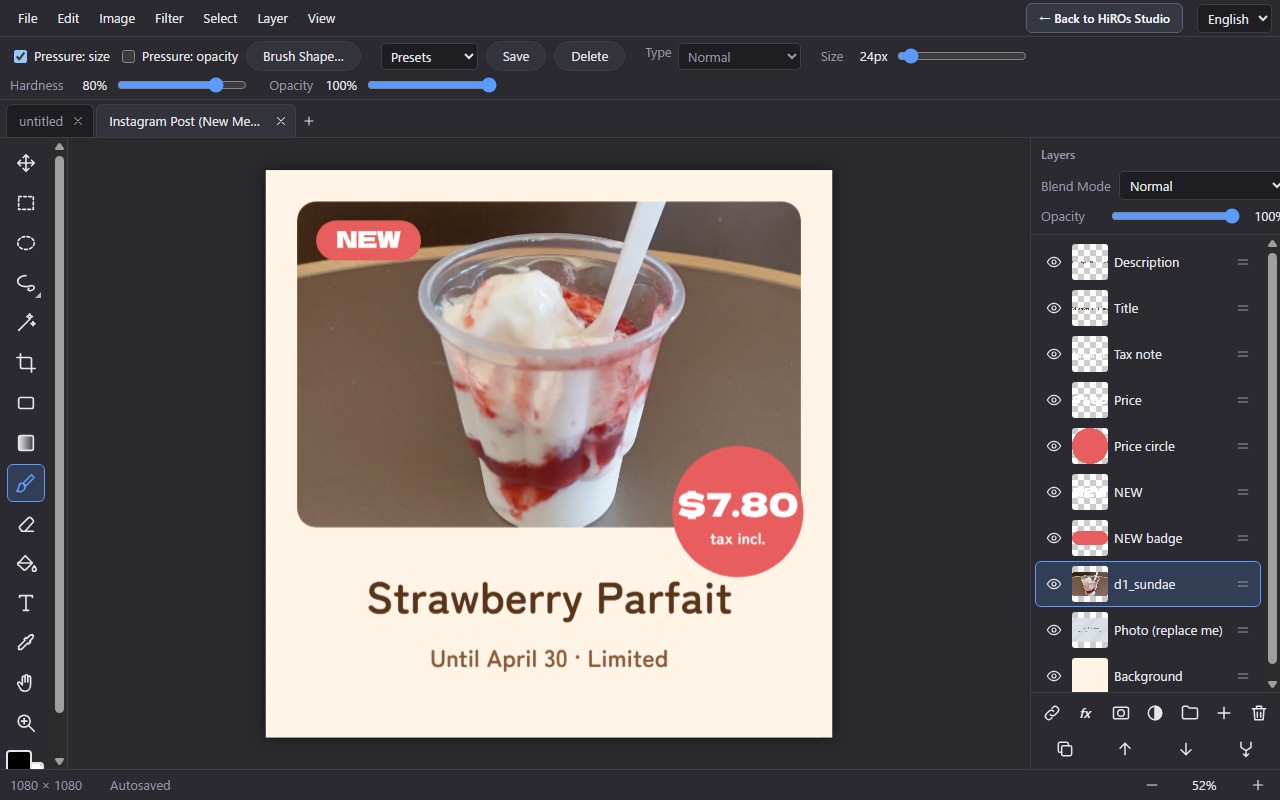Select the Crop tool
Screen dimensions: 1280x800
(x=26, y=363)
